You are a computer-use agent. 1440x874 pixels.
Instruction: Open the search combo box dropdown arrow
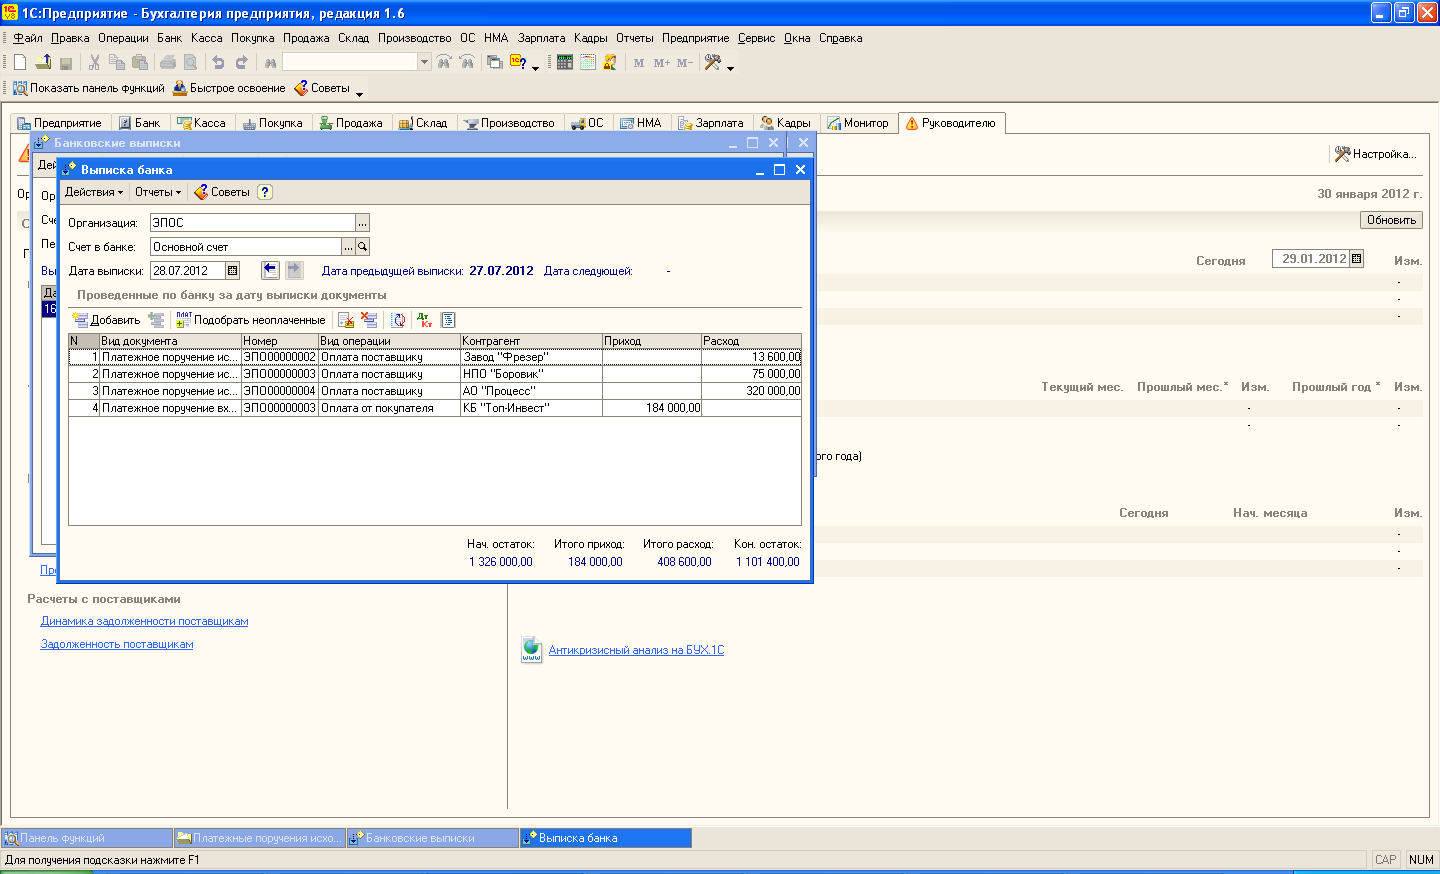pyautogui.click(x=424, y=62)
